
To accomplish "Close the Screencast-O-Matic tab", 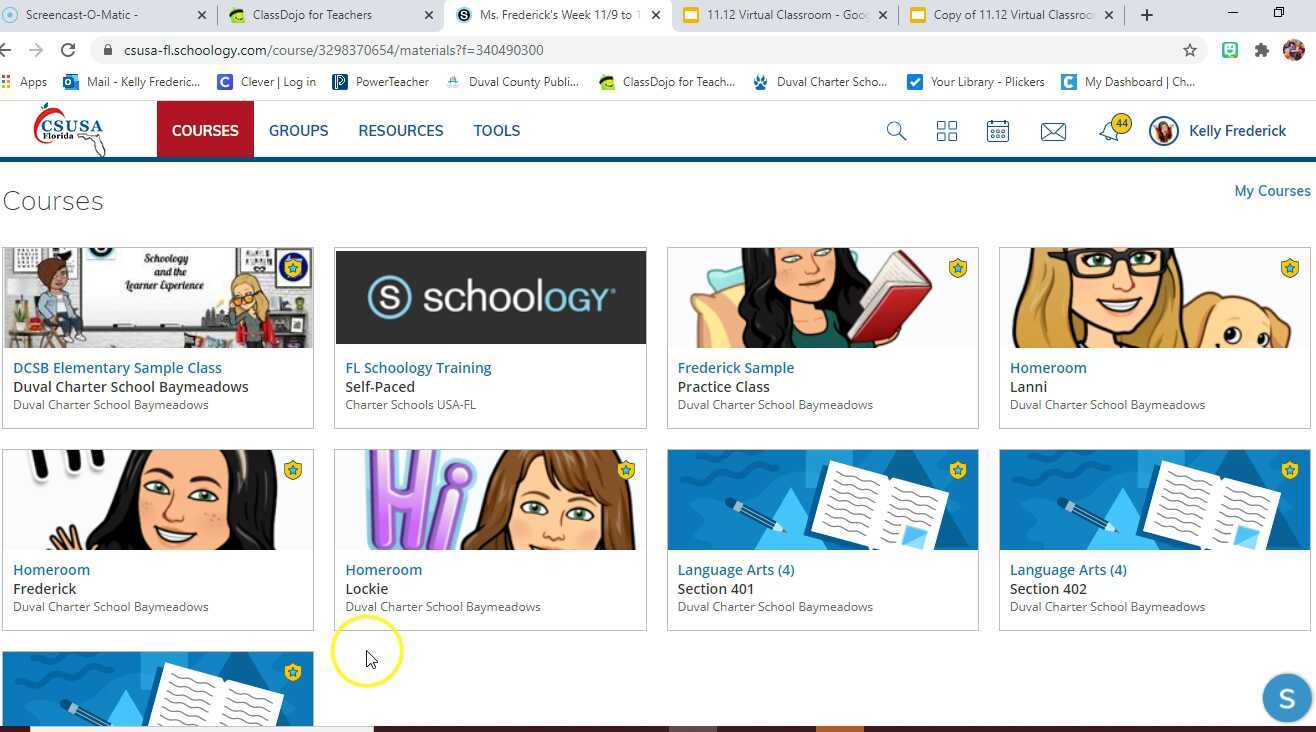I will [x=201, y=15].
